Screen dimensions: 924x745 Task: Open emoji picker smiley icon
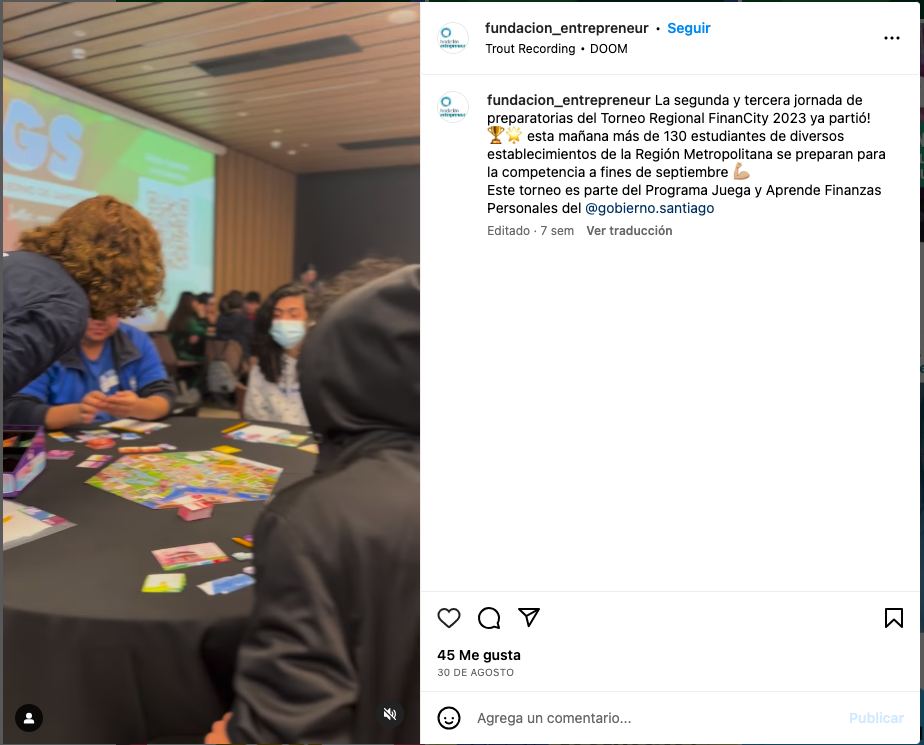tap(448, 718)
